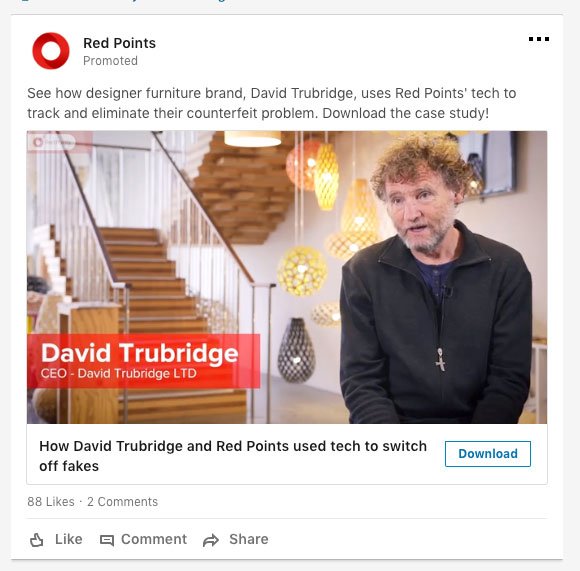Open headline about switching off fakes
580x571 pixels.
click(x=233, y=456)
